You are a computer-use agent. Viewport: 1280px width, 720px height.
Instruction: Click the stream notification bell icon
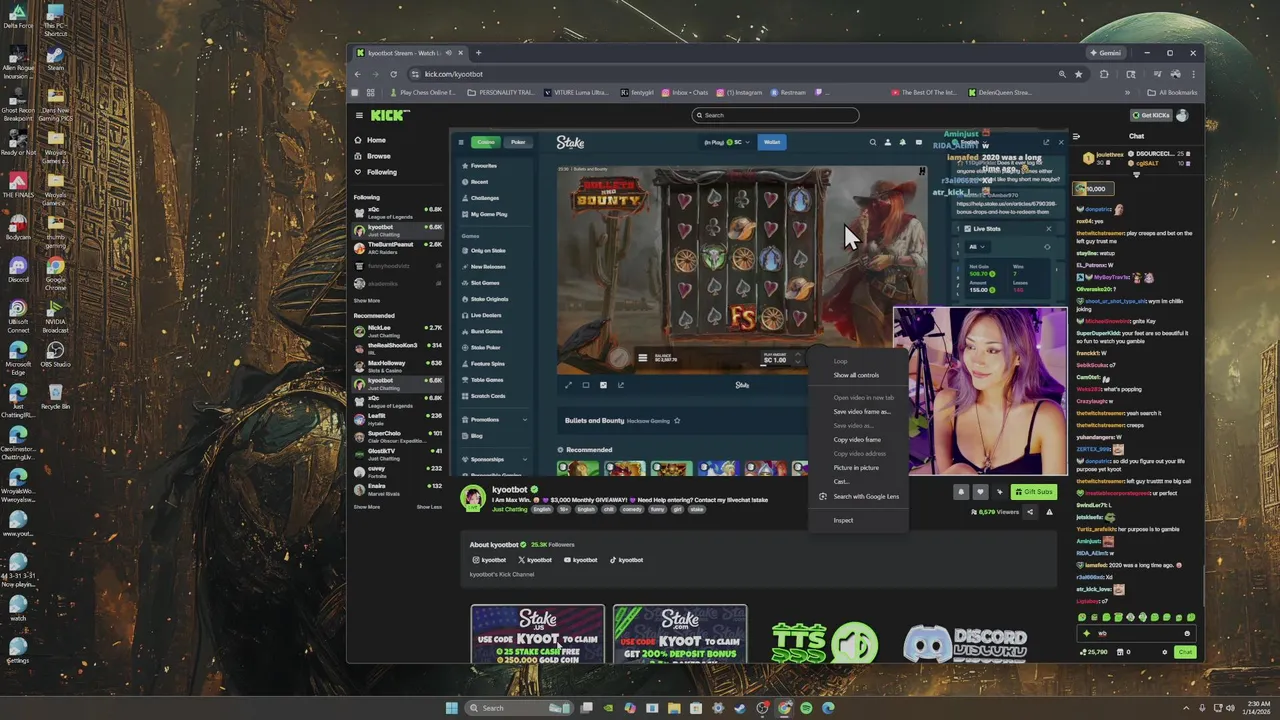pyautogui.click(x=961, y=491)
